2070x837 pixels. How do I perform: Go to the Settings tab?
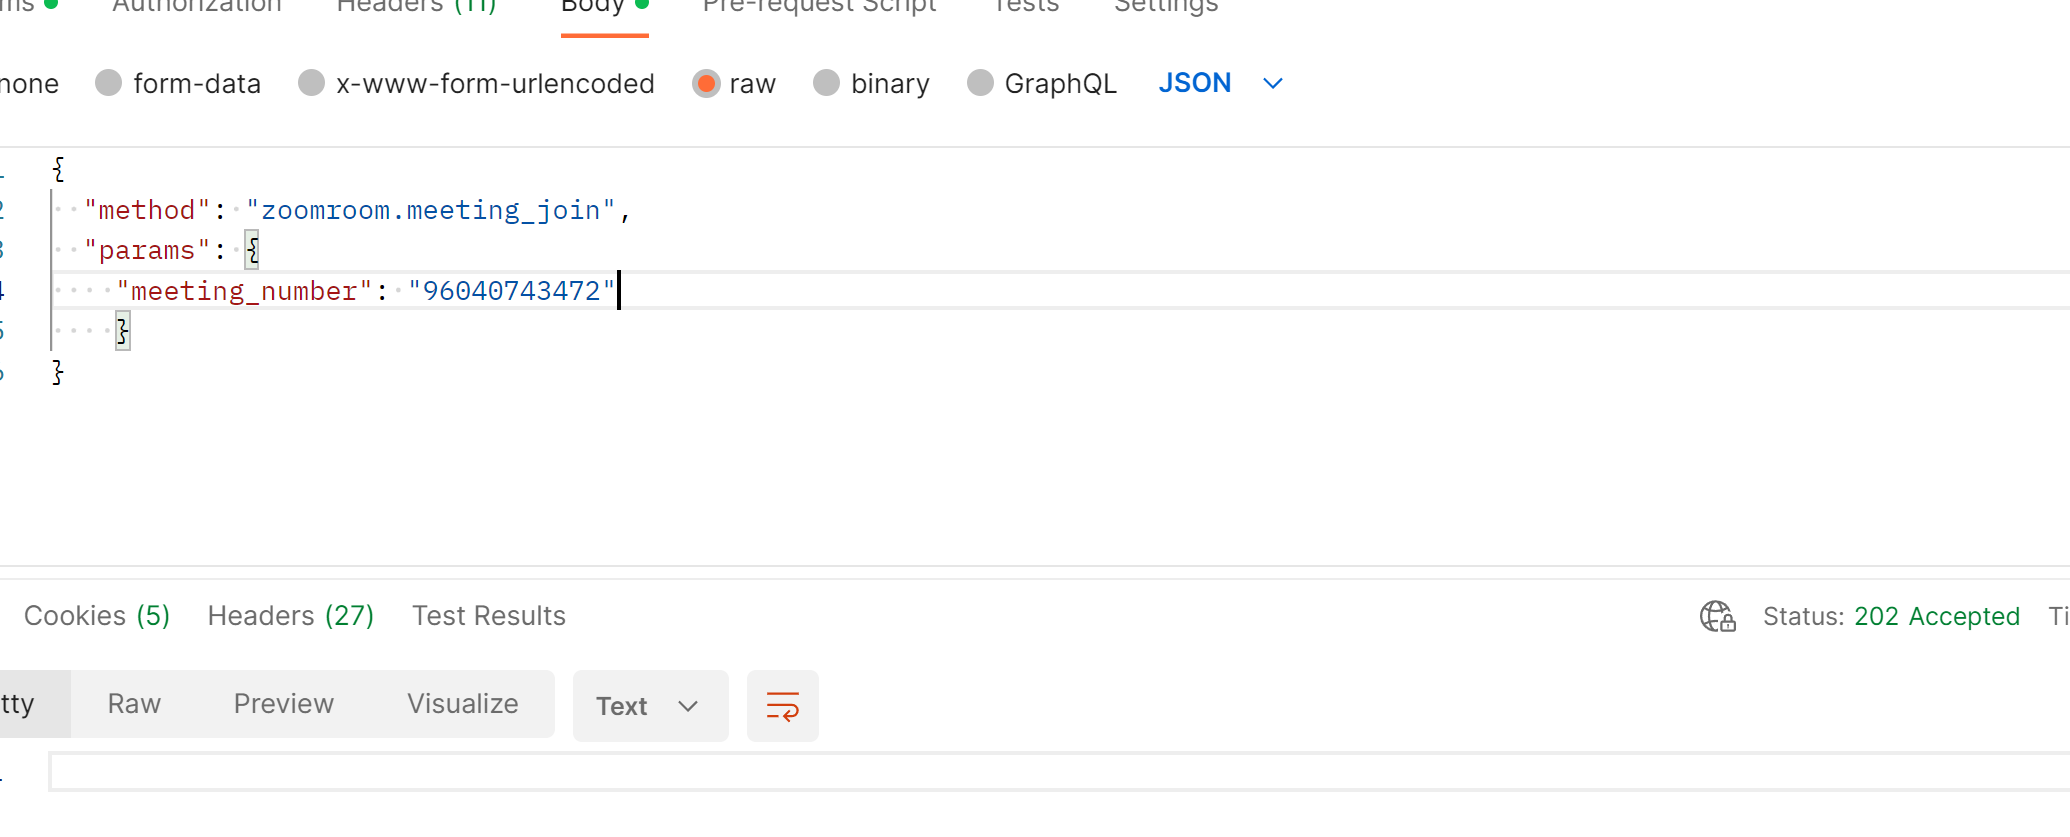[1166, 6]
